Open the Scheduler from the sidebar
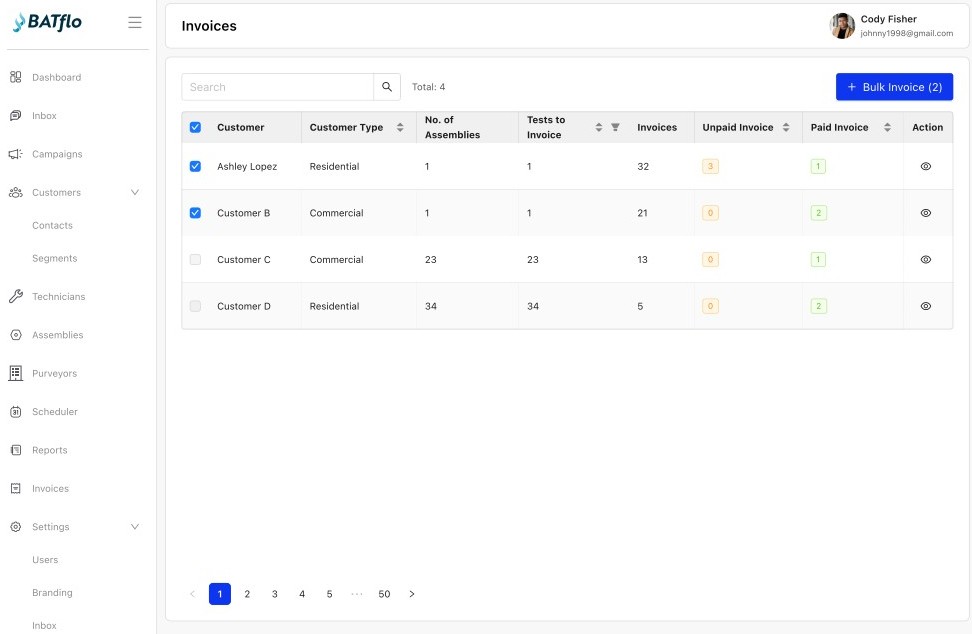Image resolution: width=972 pixels, height=634 pixels. coord(54,411)
